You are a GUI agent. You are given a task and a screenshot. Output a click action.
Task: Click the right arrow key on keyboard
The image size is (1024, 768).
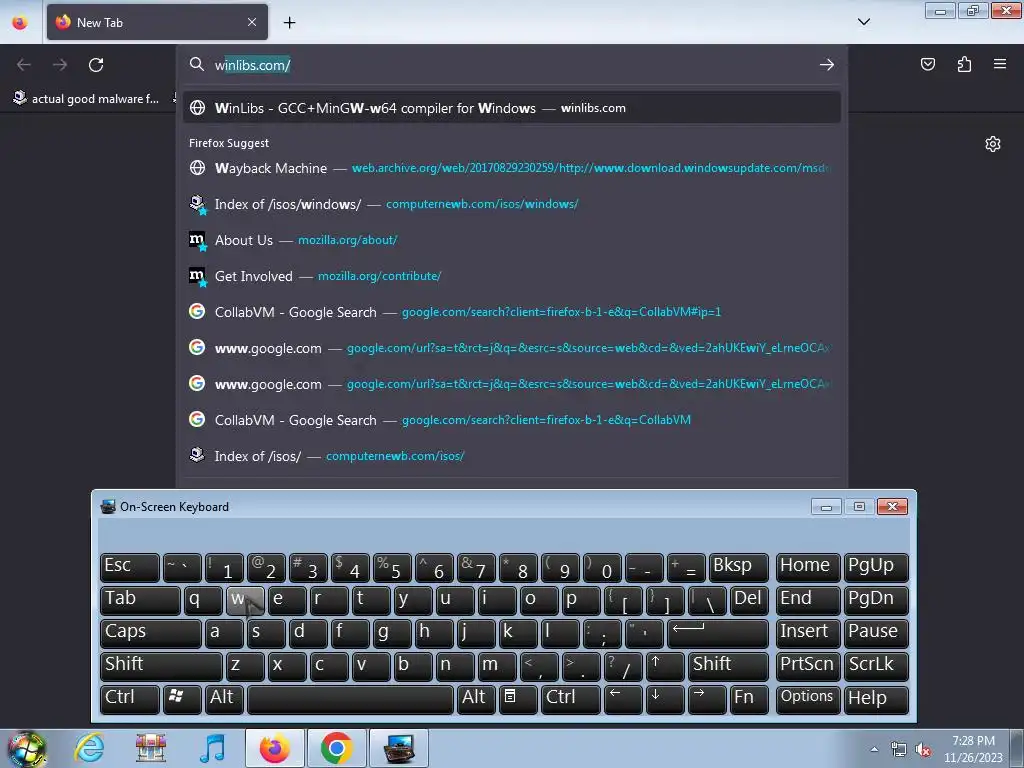[x=707, y=698]
